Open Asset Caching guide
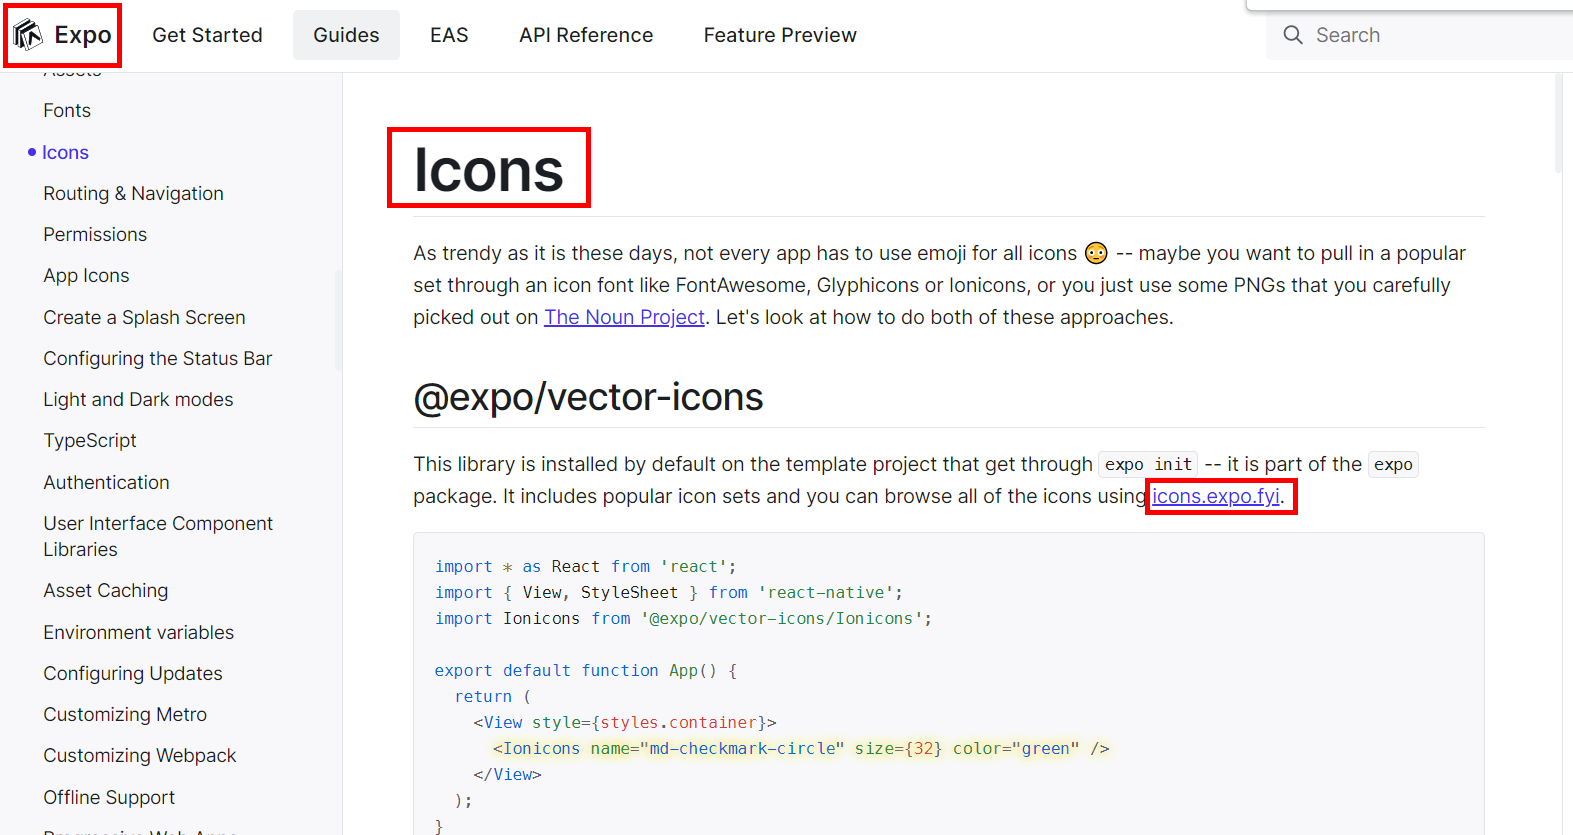1573x835 pixels. [x=105, y=591]
